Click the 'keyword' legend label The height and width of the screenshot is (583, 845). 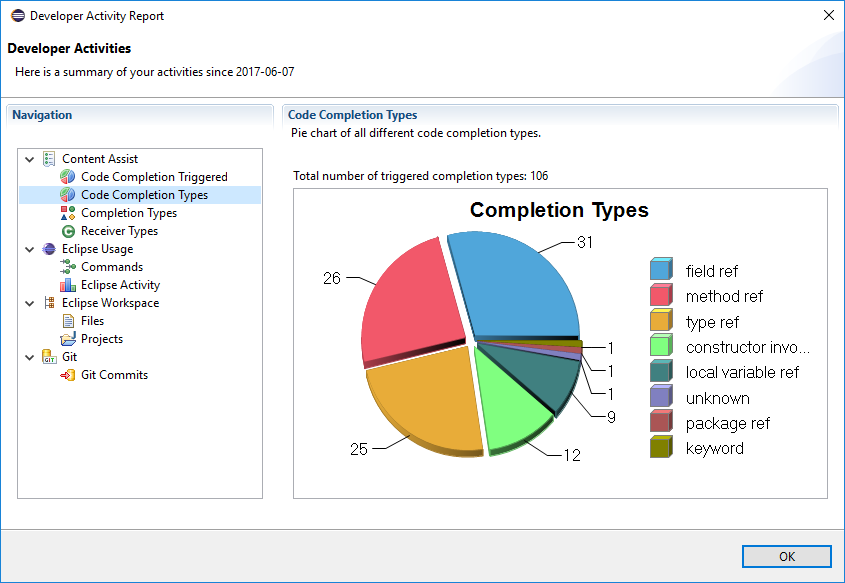715,448
